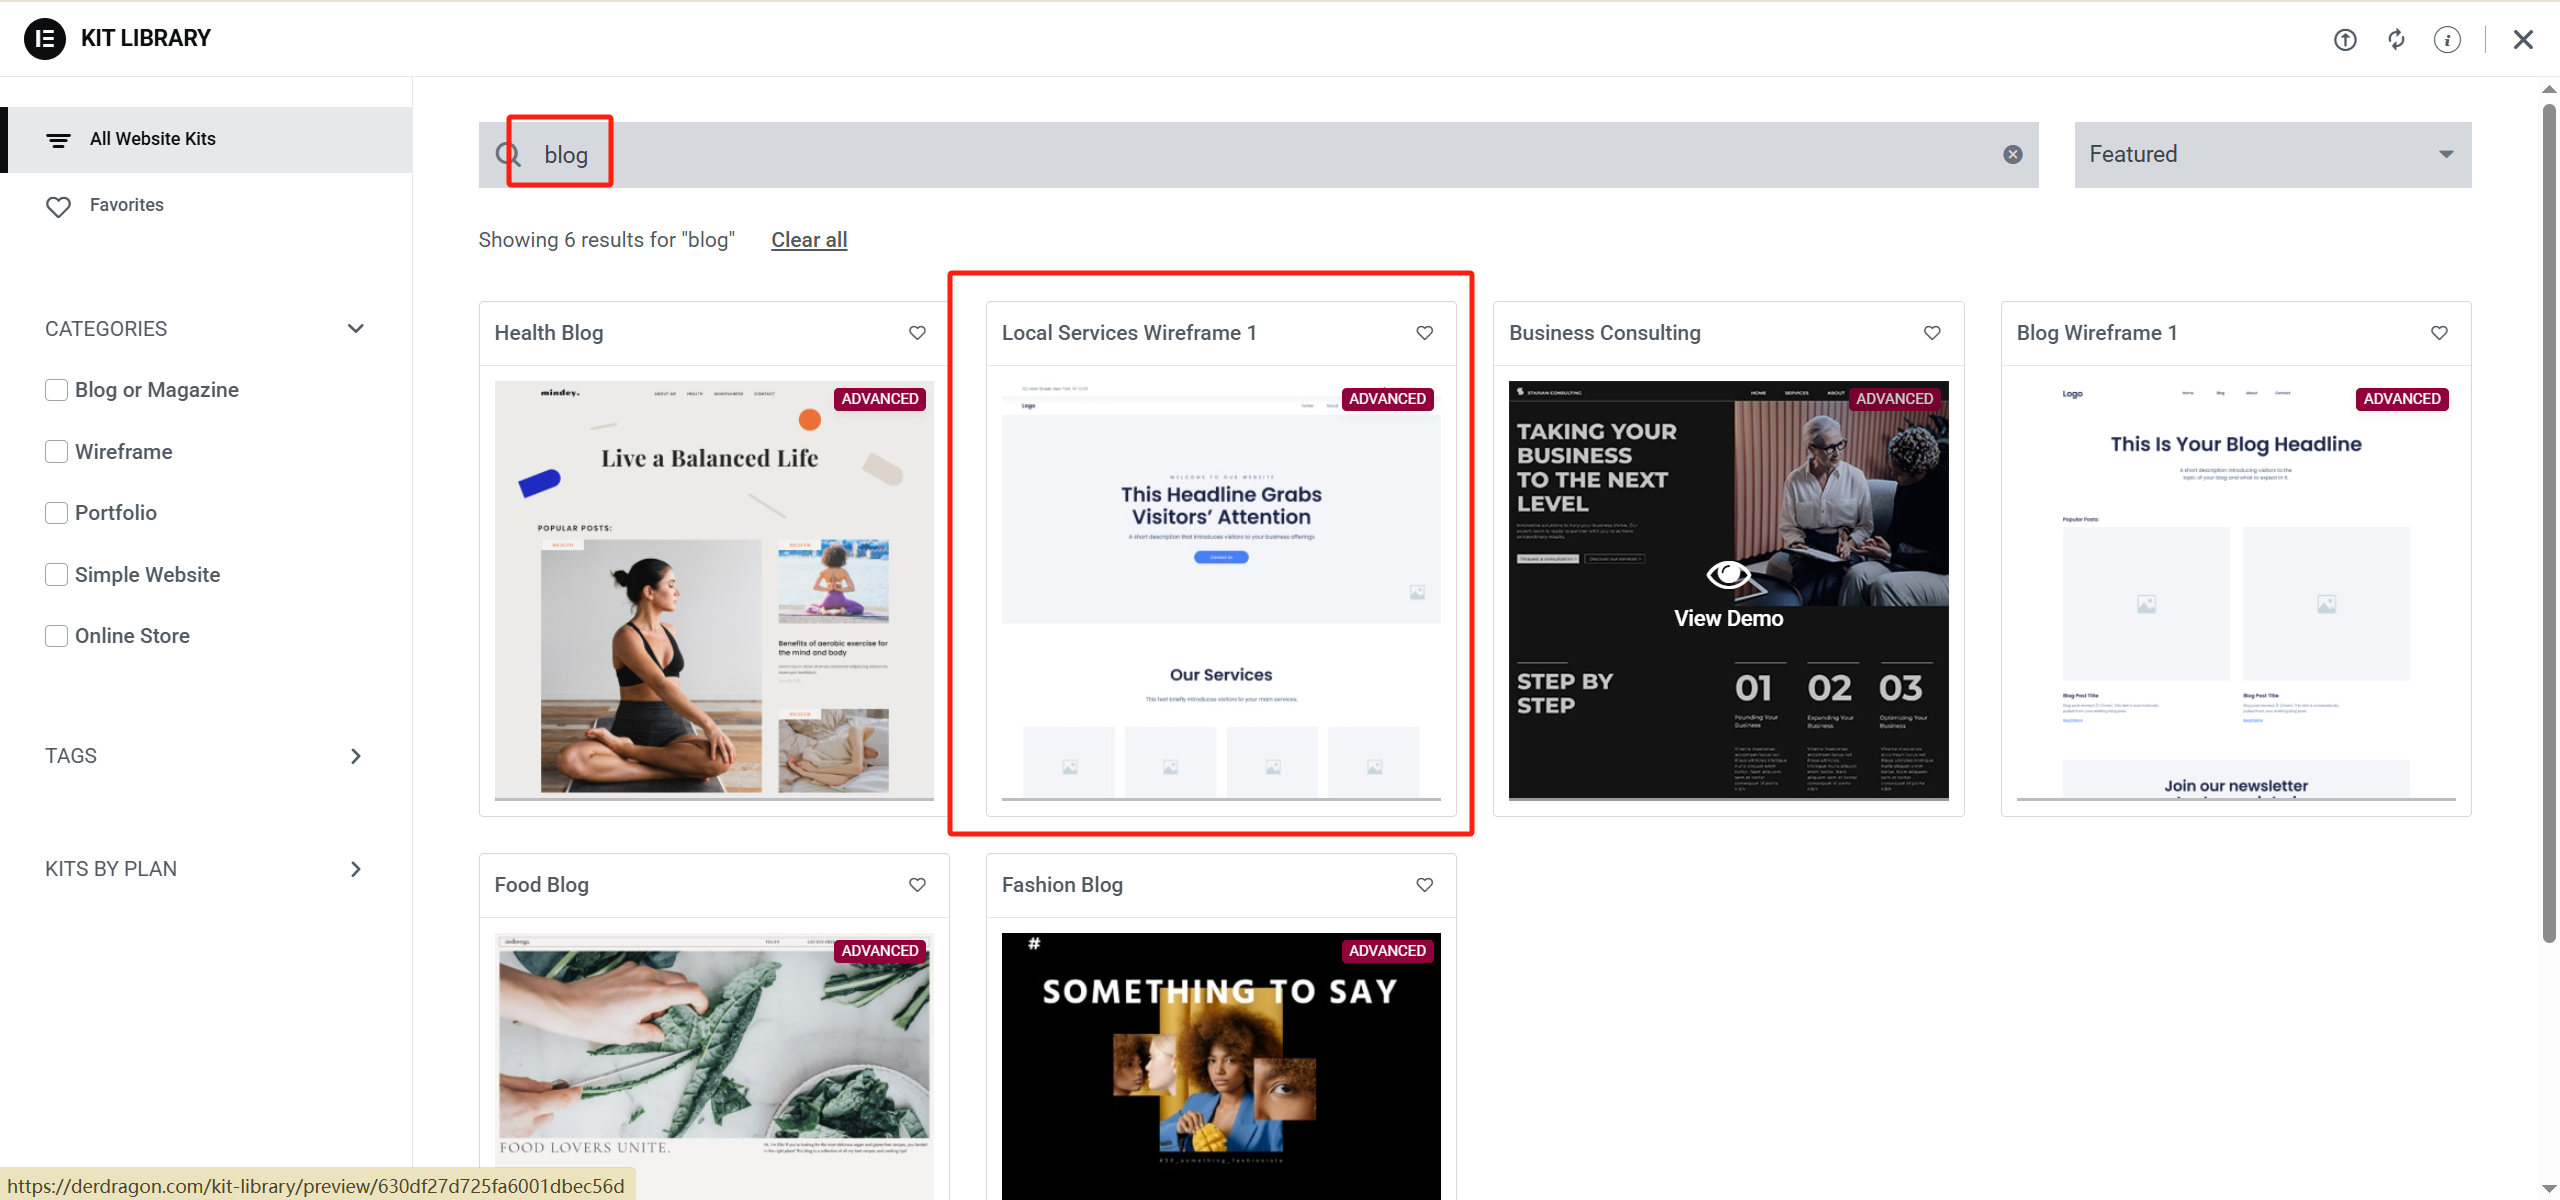Select All Website Kits menu item
2560x1200 pixels.
click(x=153, y=139)
